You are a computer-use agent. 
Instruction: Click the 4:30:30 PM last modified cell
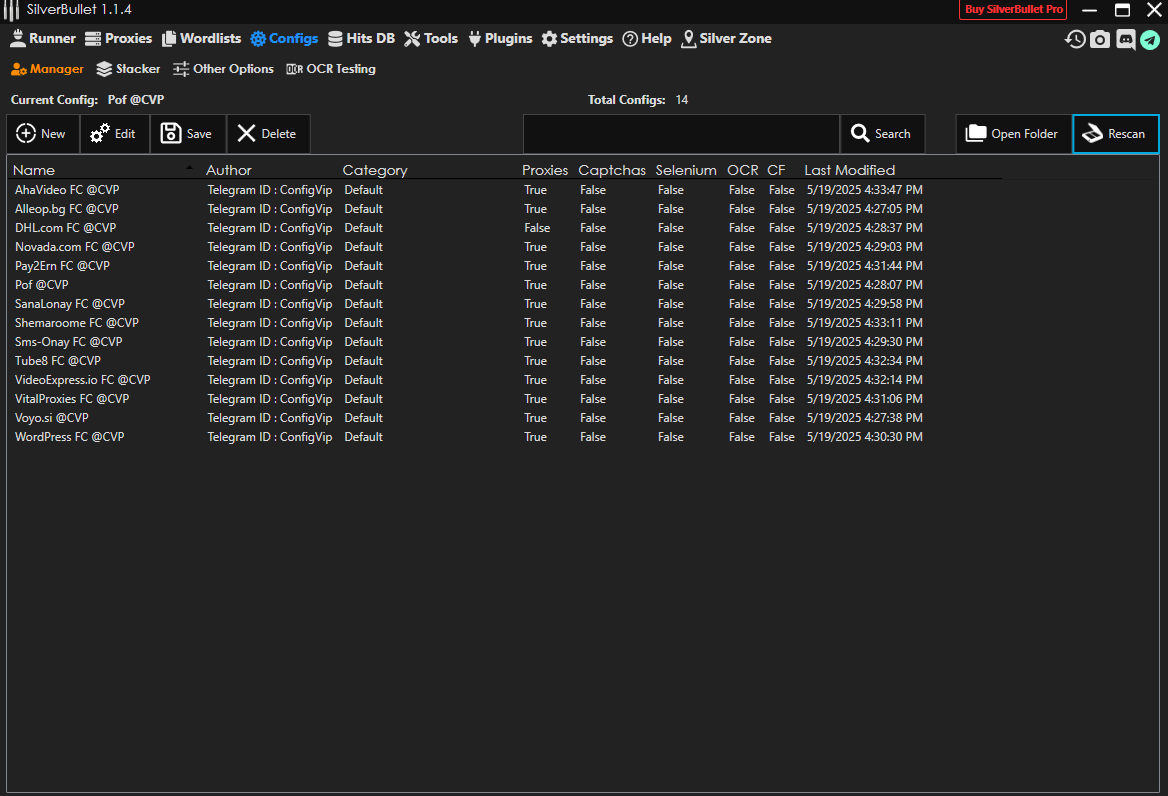[x=864, y=437]
